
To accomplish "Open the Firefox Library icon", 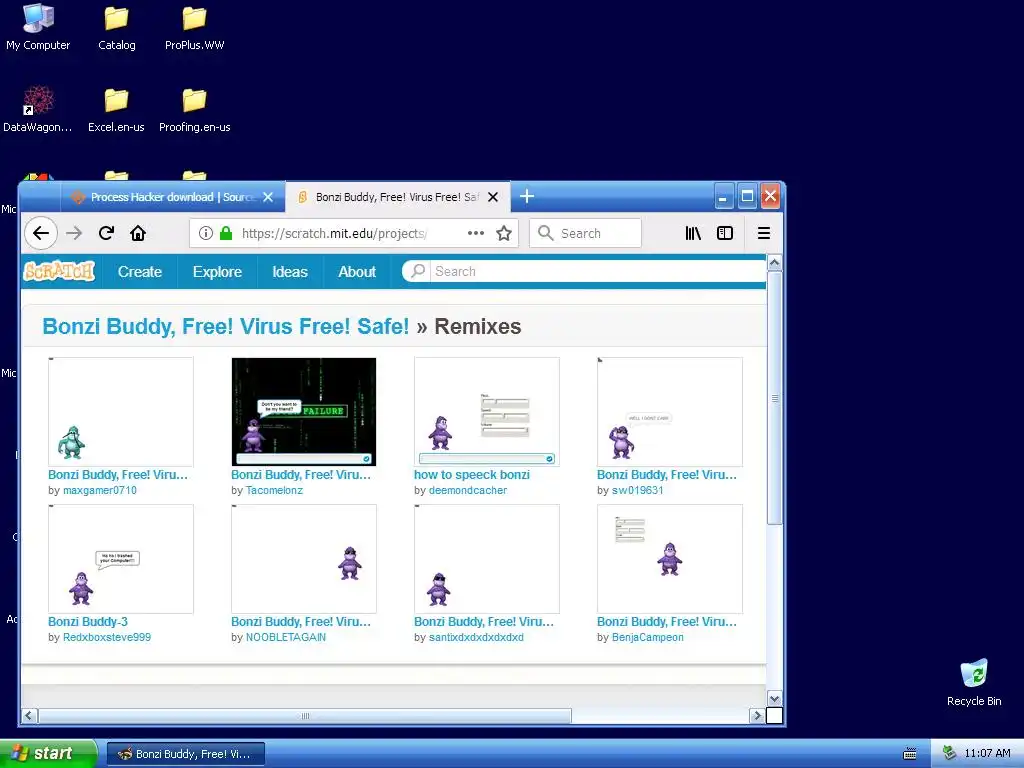I will tap(693, 233).
